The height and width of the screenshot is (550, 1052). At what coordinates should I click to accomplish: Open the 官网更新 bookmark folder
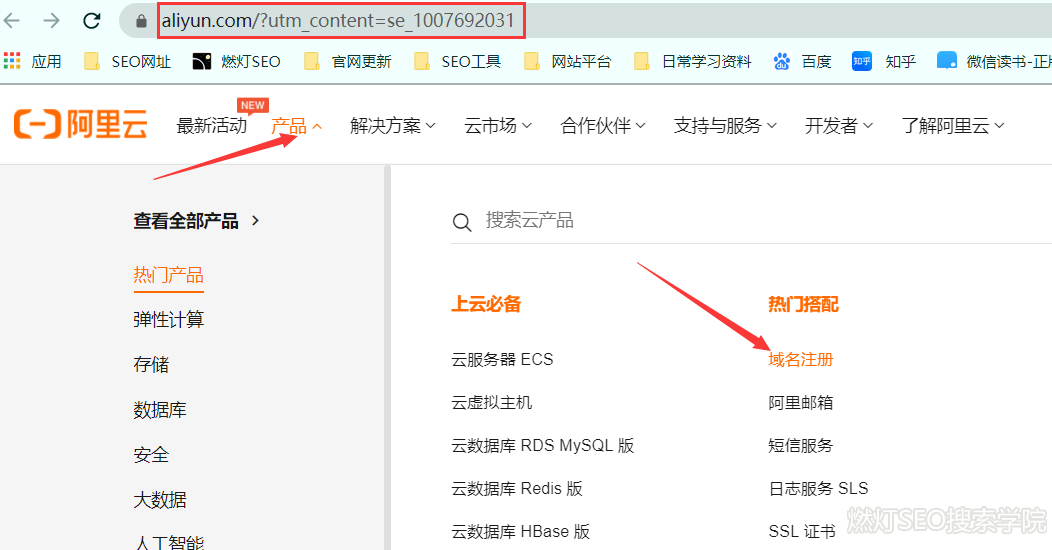[x=347, y=62]
